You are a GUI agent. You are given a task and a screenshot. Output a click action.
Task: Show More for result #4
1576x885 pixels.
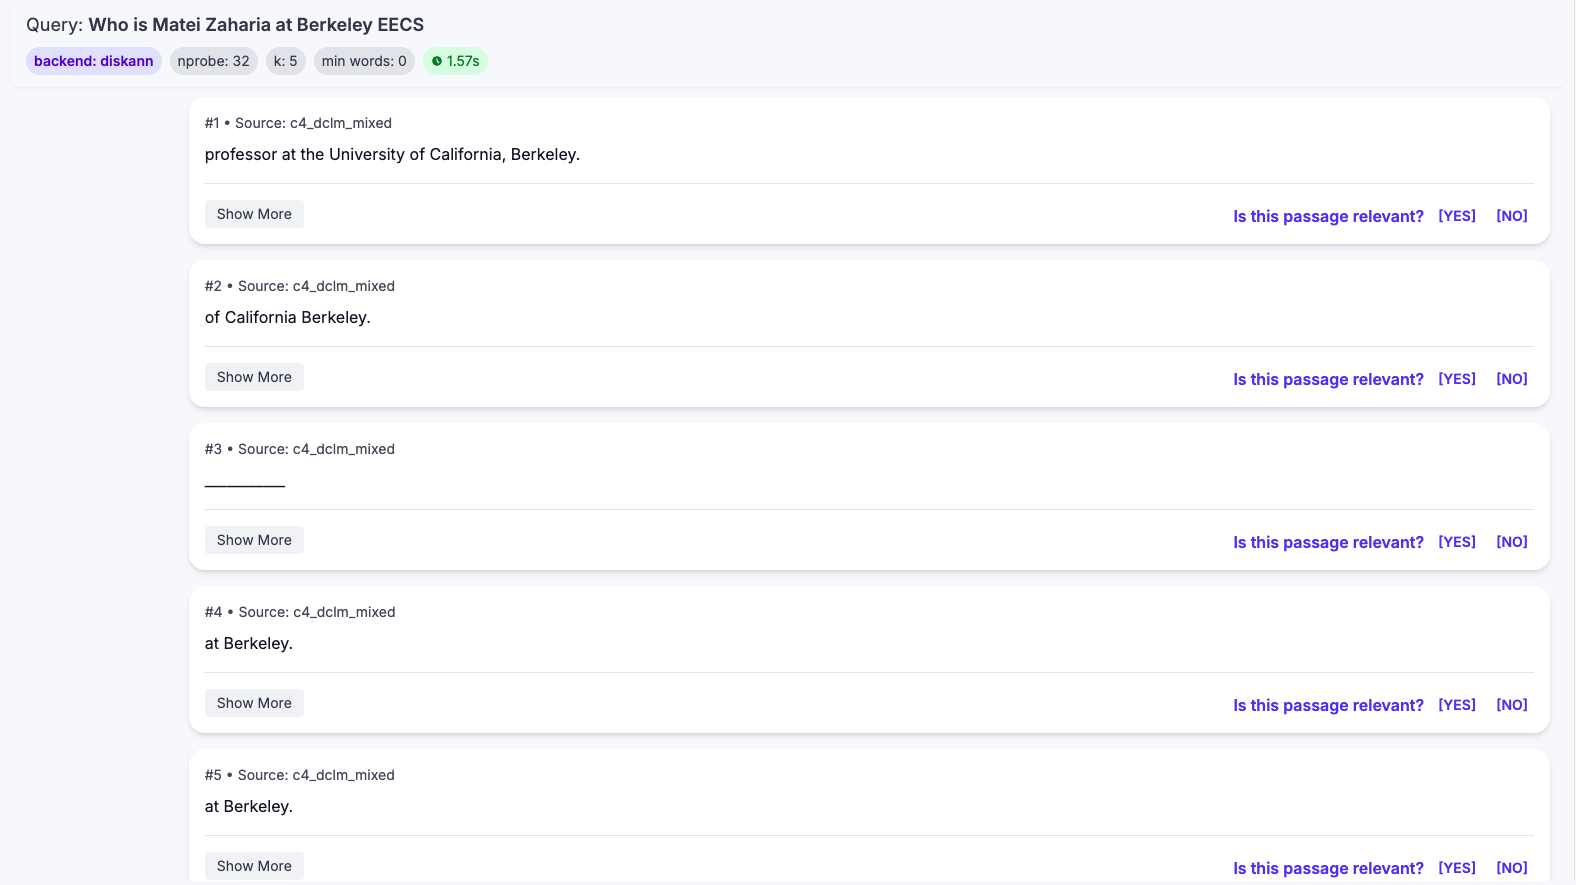254,703
